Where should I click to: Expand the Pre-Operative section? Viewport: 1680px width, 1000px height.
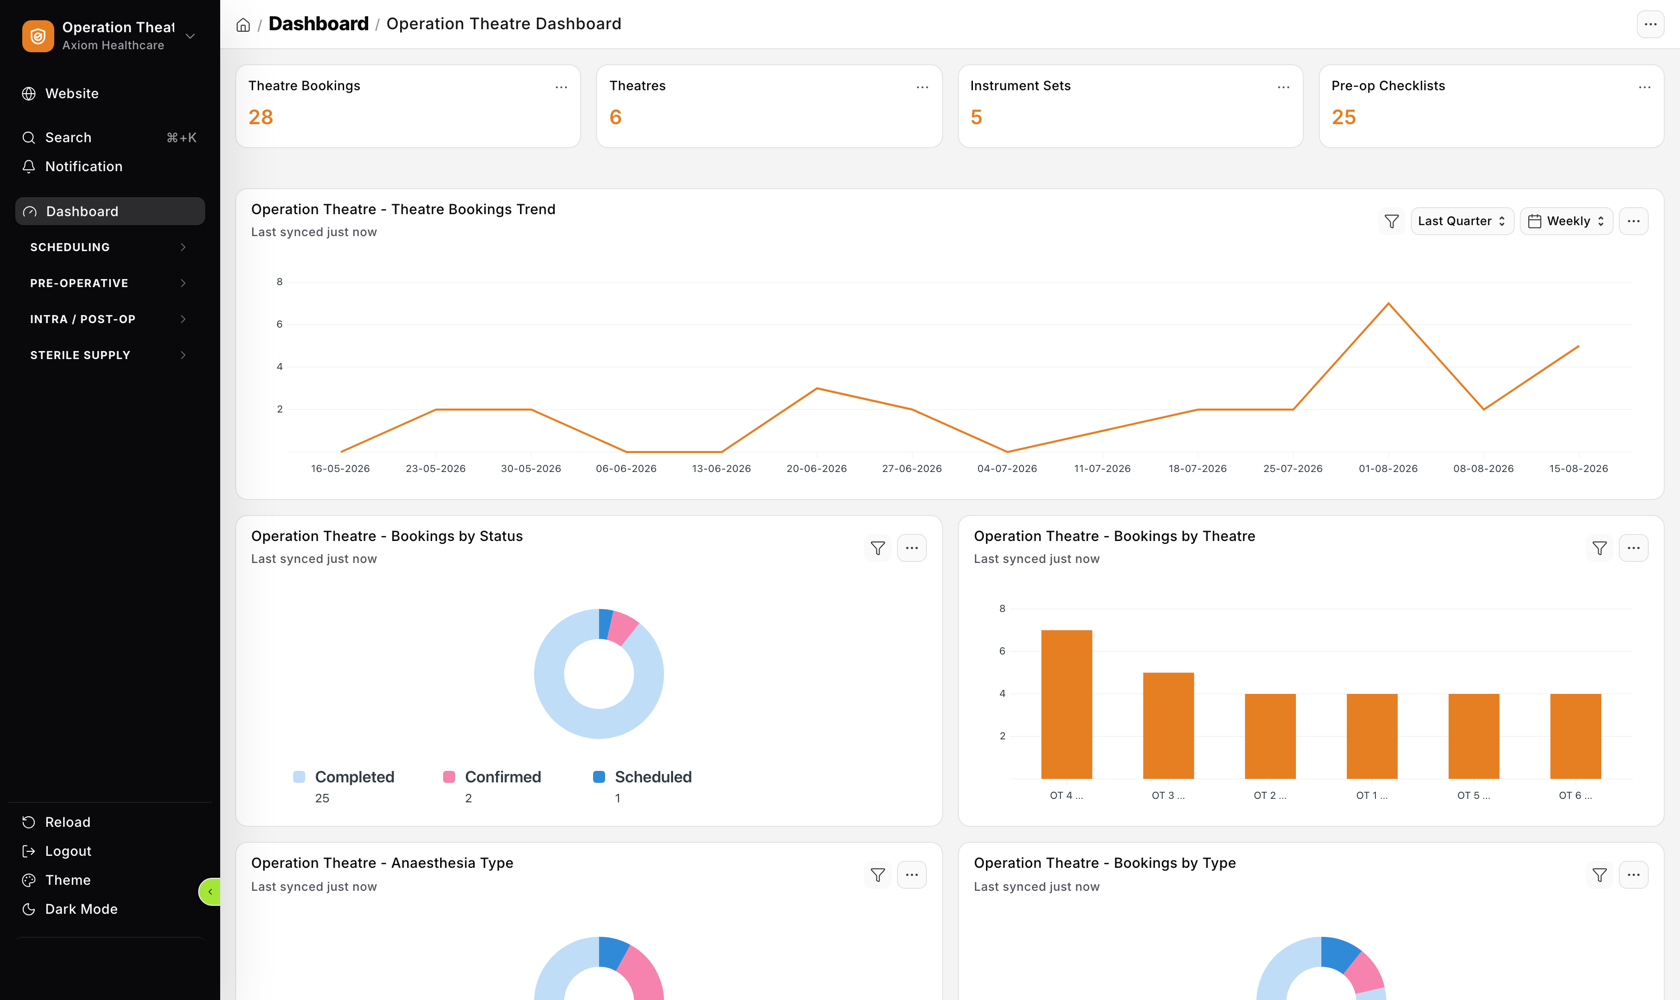[110, 283]
